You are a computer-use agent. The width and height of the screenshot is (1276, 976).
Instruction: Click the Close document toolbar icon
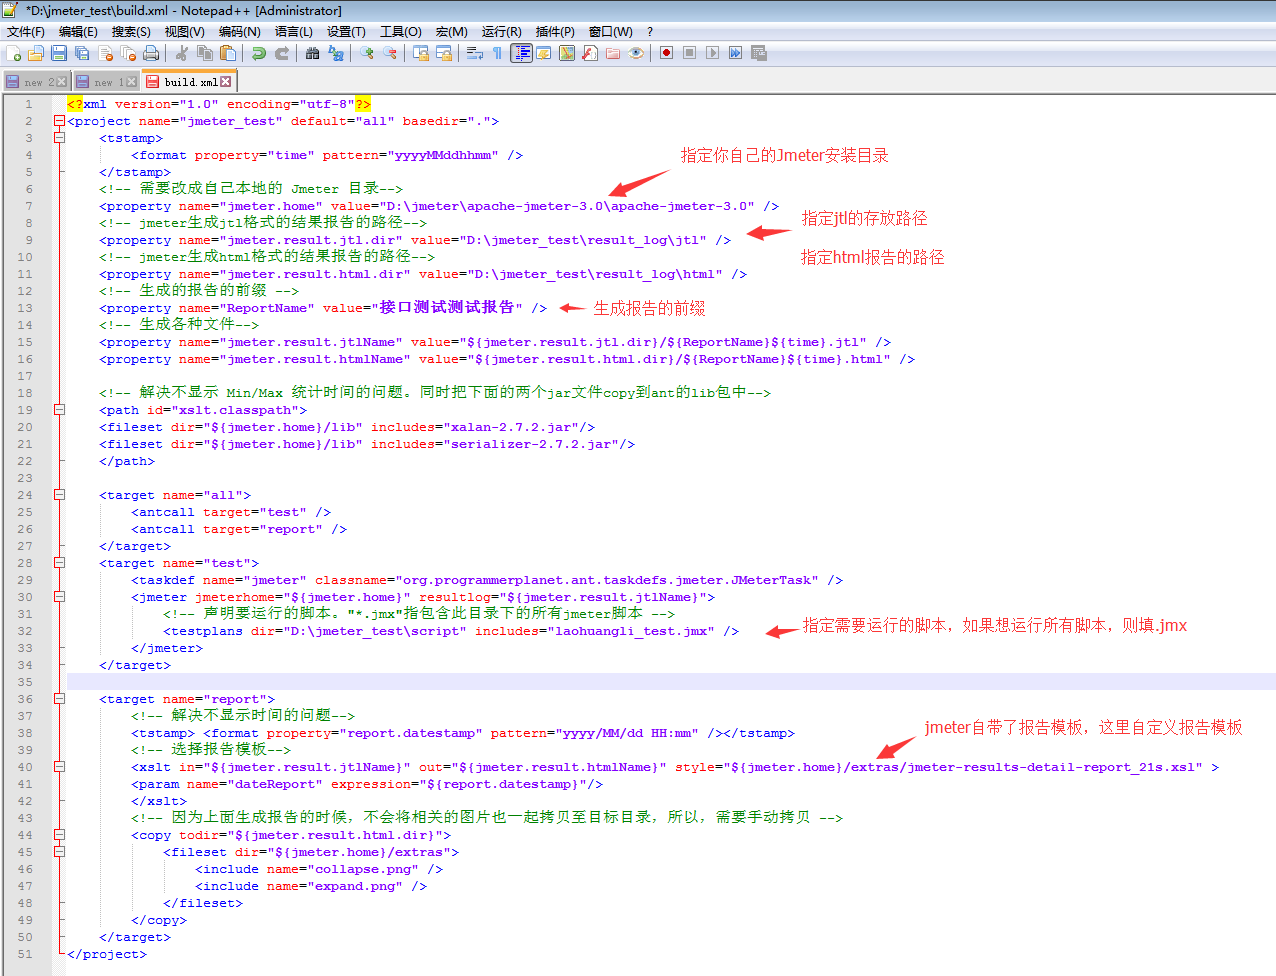(105, 53)
